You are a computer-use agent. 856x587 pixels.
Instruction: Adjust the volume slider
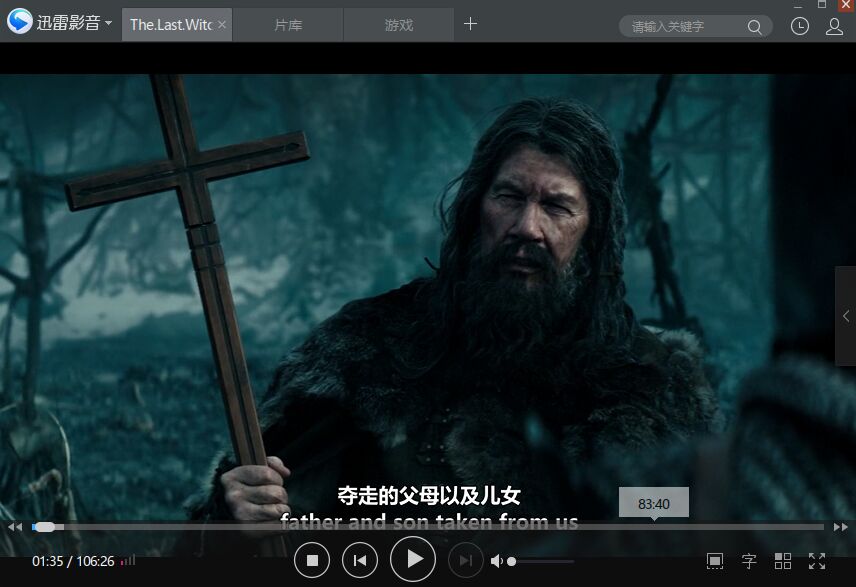coord(542,561)
